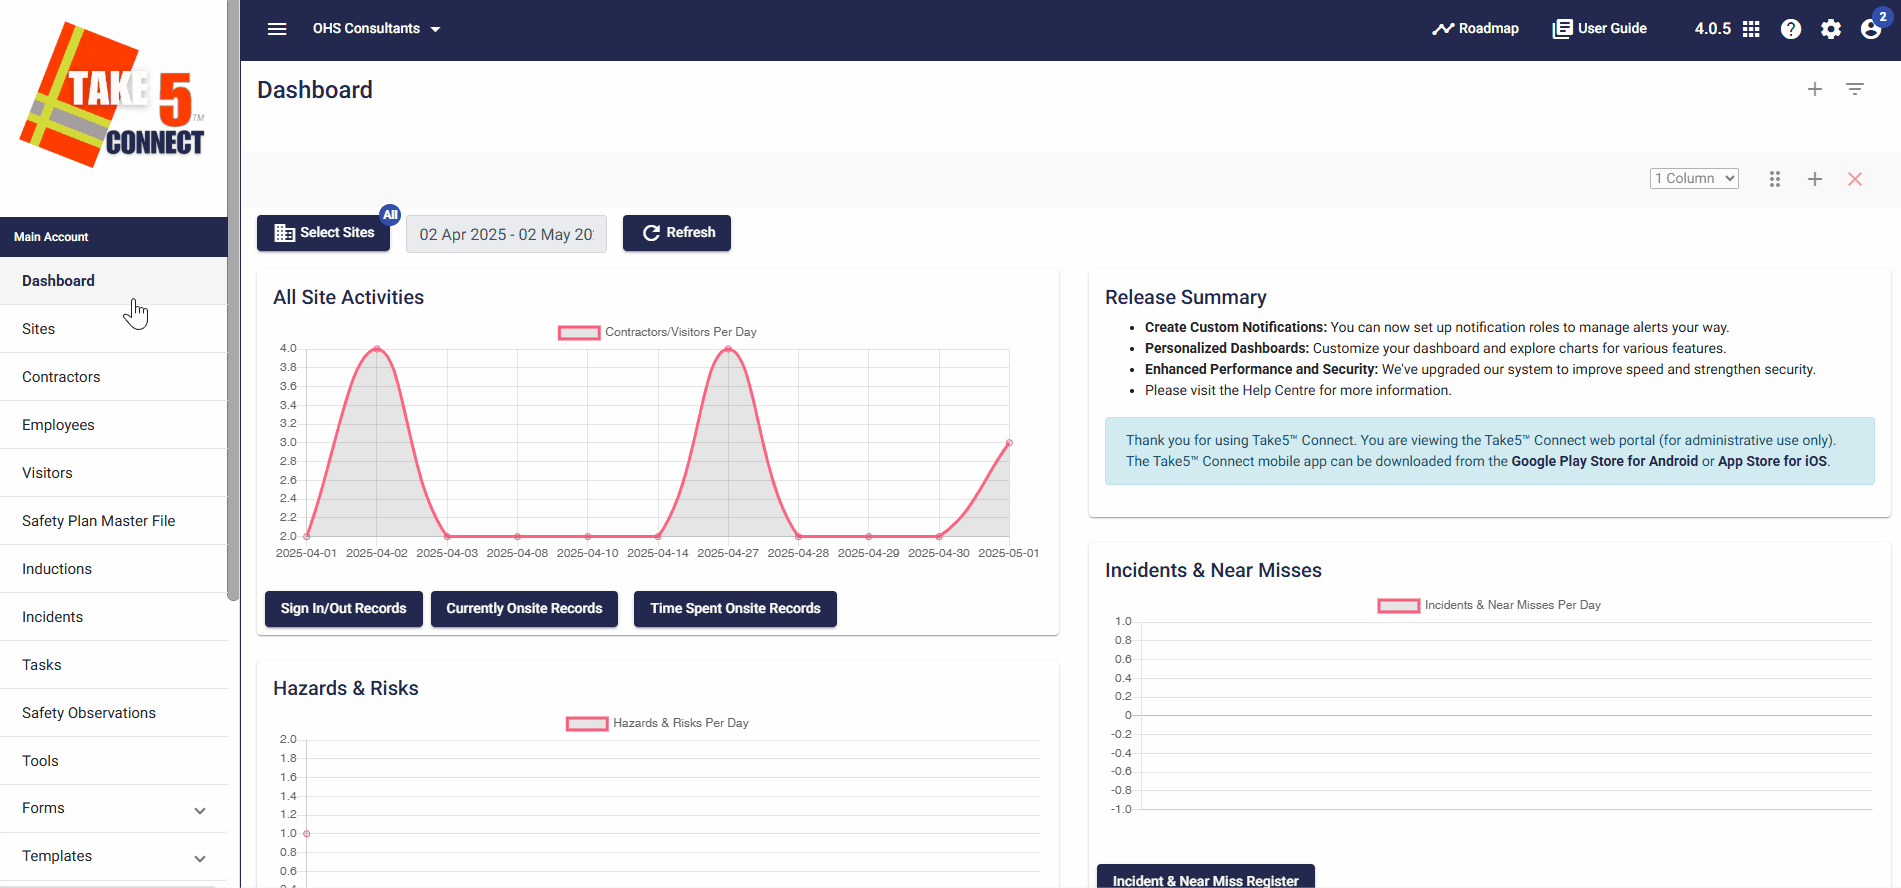Click the All badge on Select Sites

pyautogui.click(x=390, y=215)
